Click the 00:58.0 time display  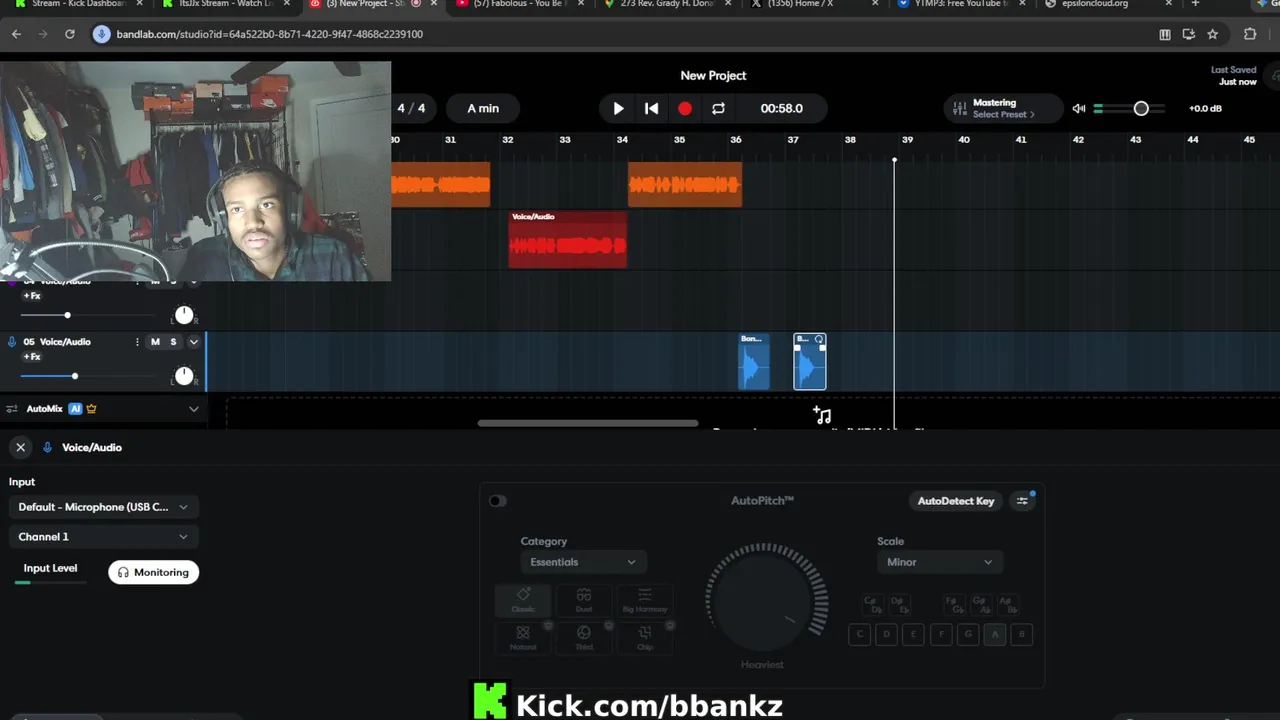(781, 108)
